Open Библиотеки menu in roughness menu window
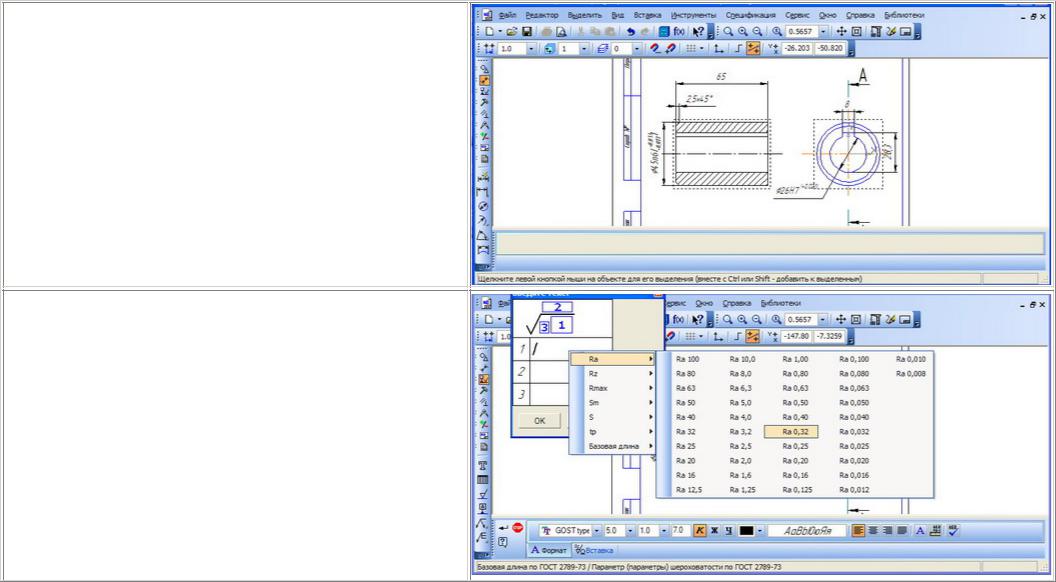The width and height of the screenshot is (1056, 582). (780, 303)
